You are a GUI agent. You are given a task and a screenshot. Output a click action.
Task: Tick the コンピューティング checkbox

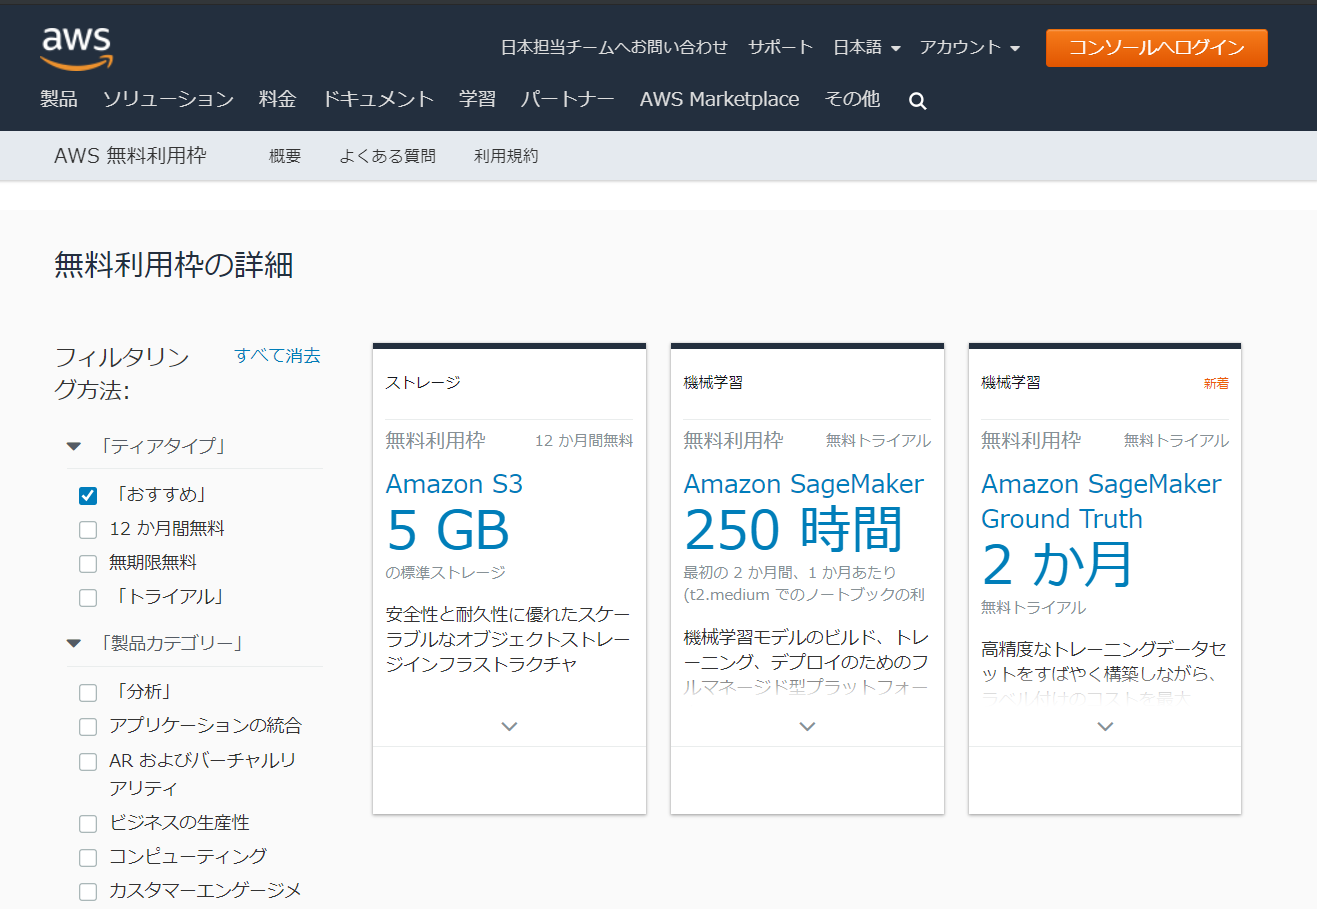click(x=88, y=858)
